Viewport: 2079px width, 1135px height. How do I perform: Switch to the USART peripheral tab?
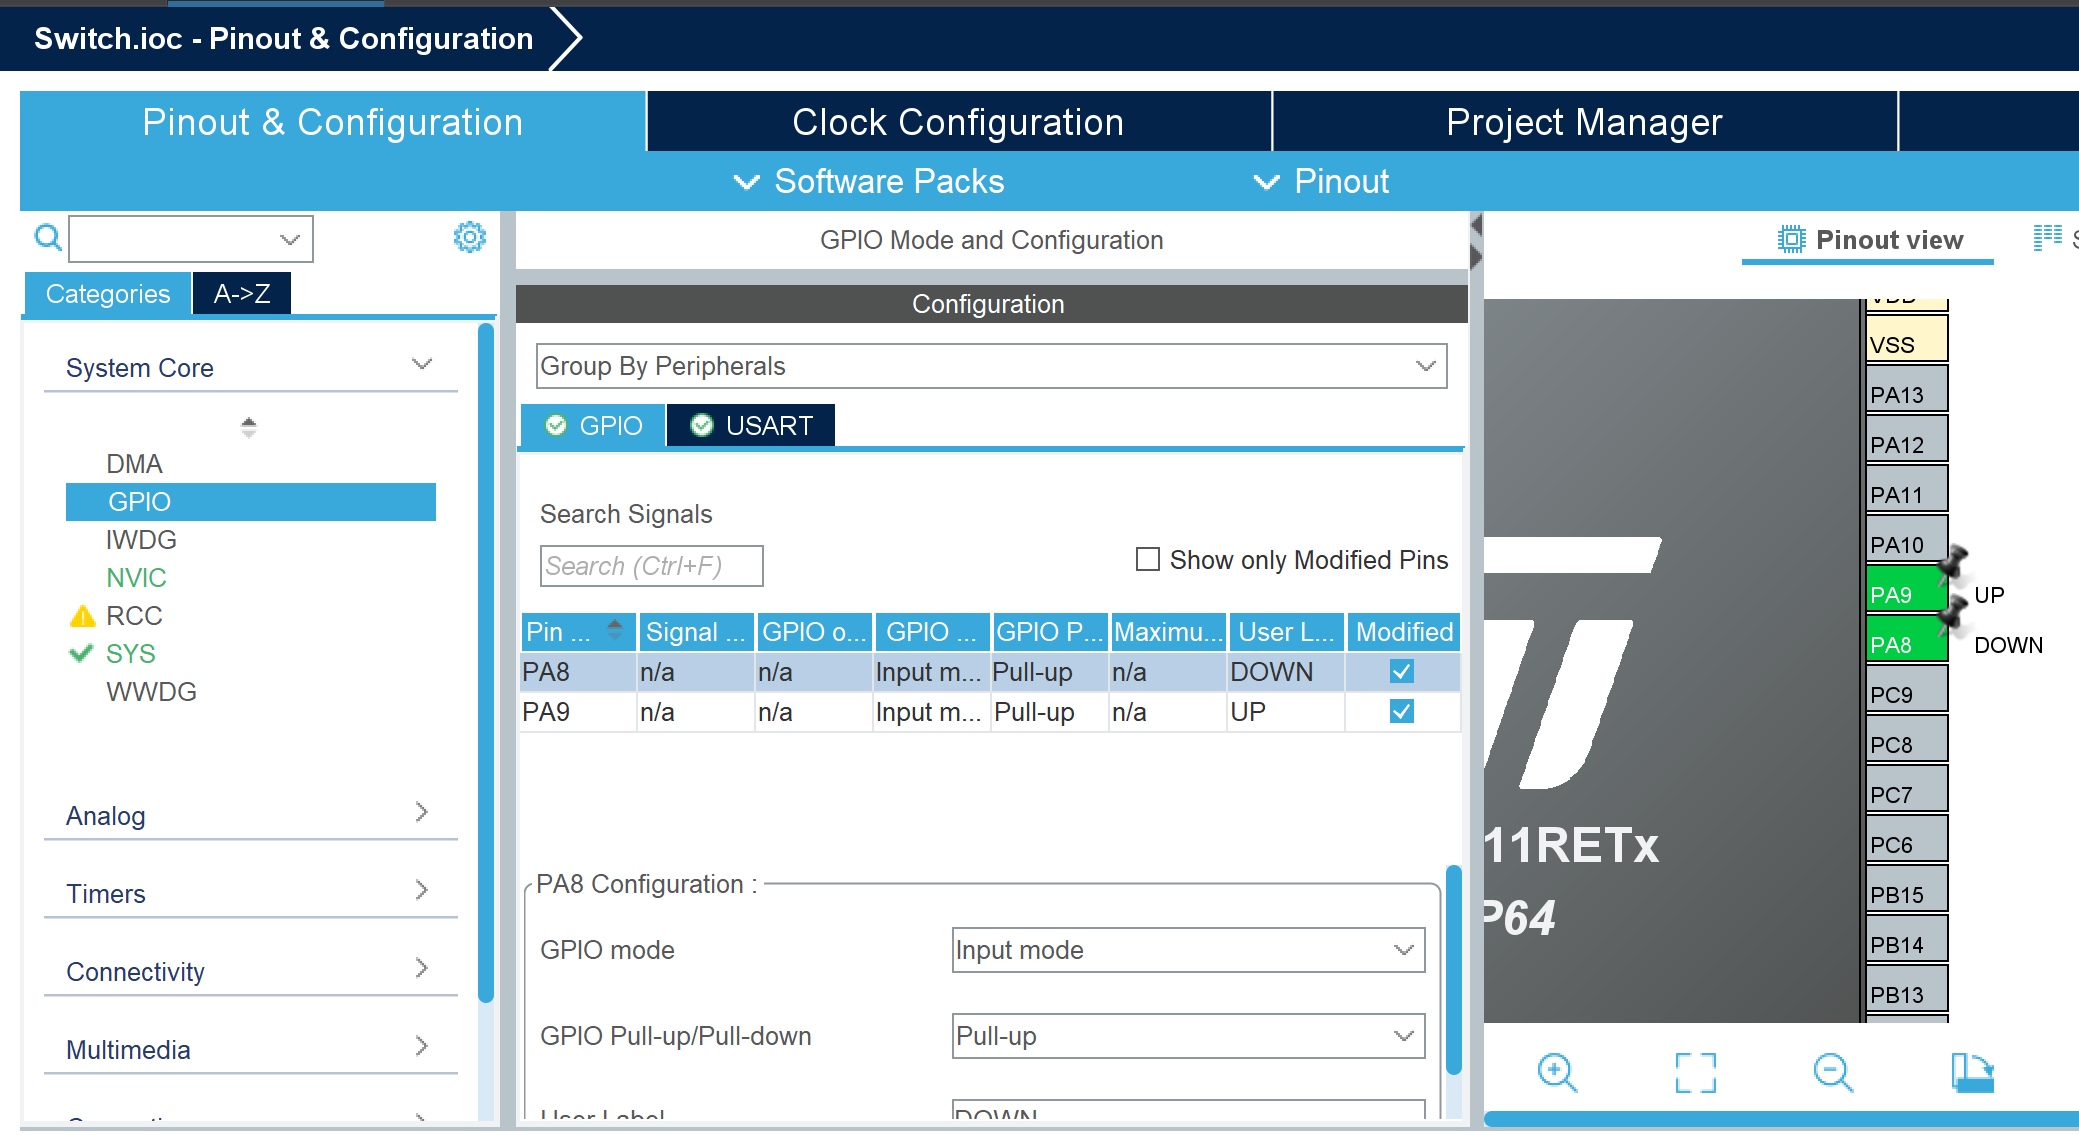coord(751,426)
